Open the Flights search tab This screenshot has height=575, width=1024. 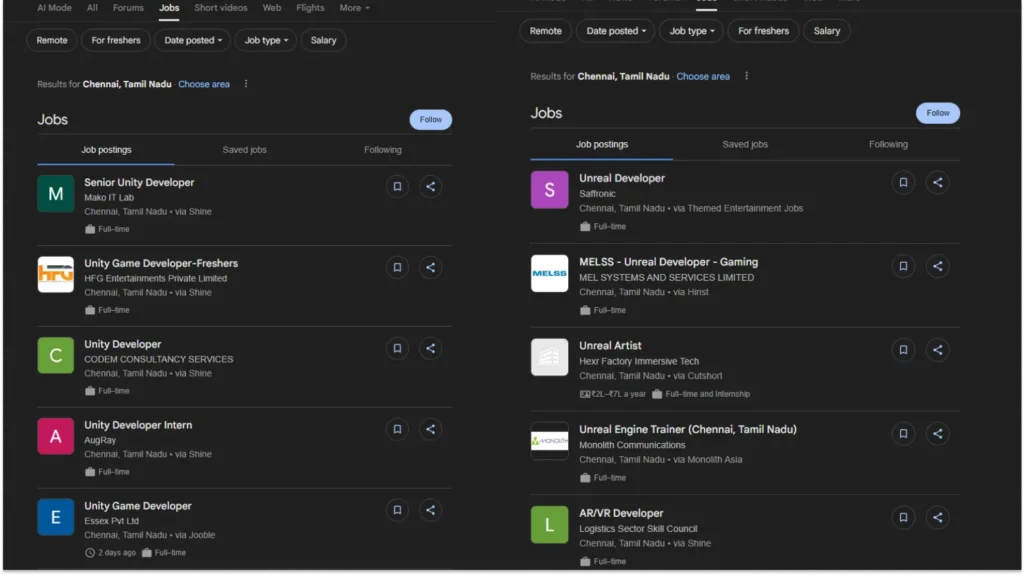310,8
